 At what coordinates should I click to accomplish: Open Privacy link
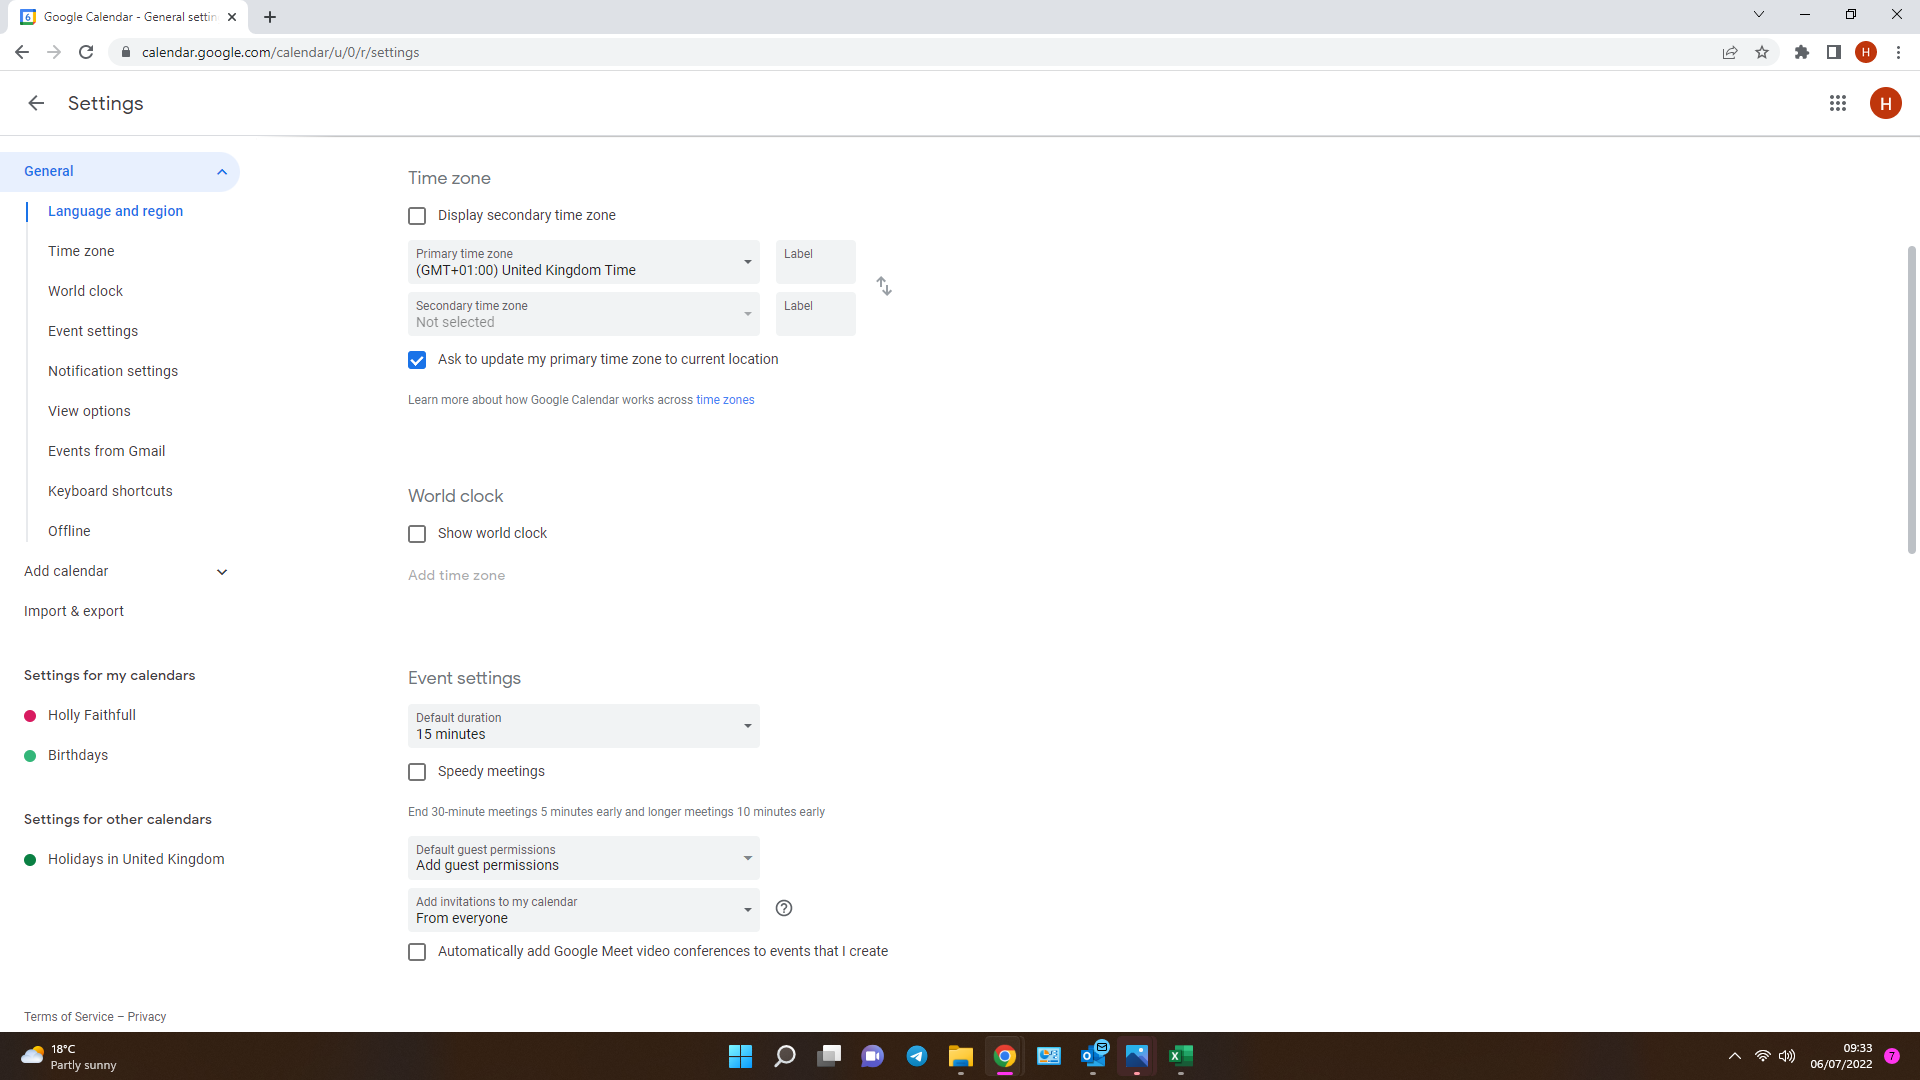[147, 1017]
